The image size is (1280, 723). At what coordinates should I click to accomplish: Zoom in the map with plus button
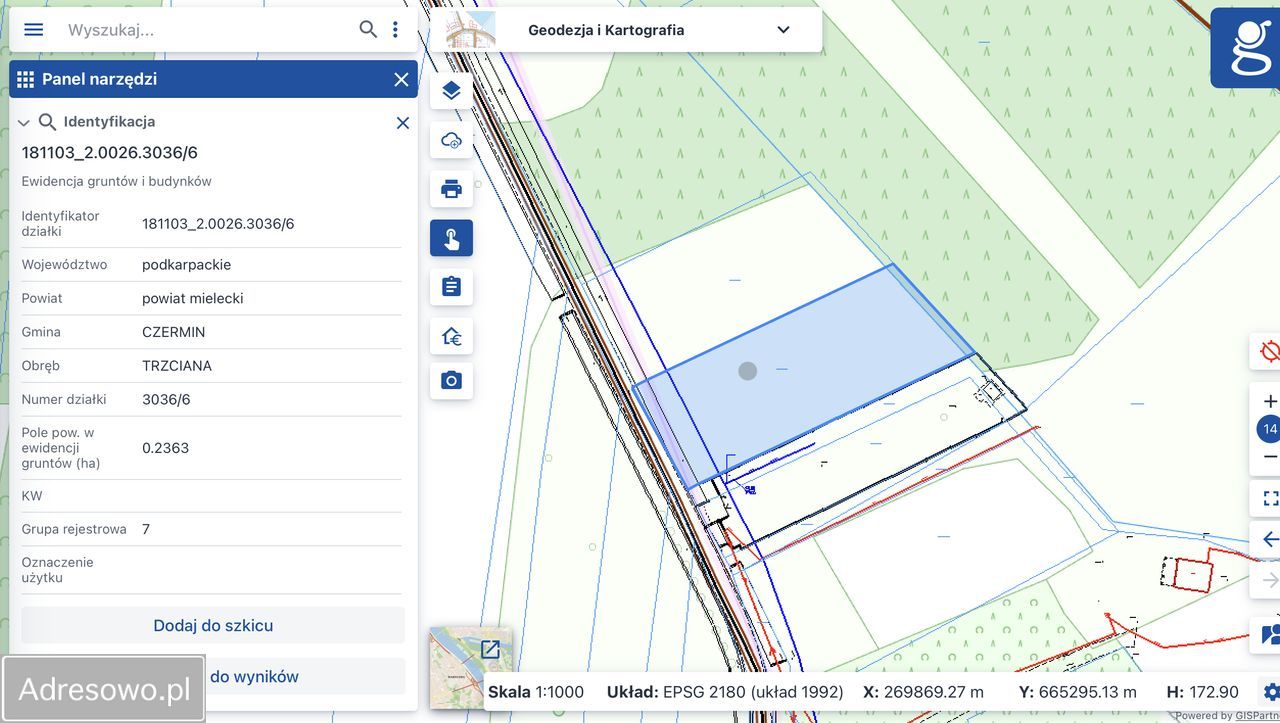(x=1270, y=401)
